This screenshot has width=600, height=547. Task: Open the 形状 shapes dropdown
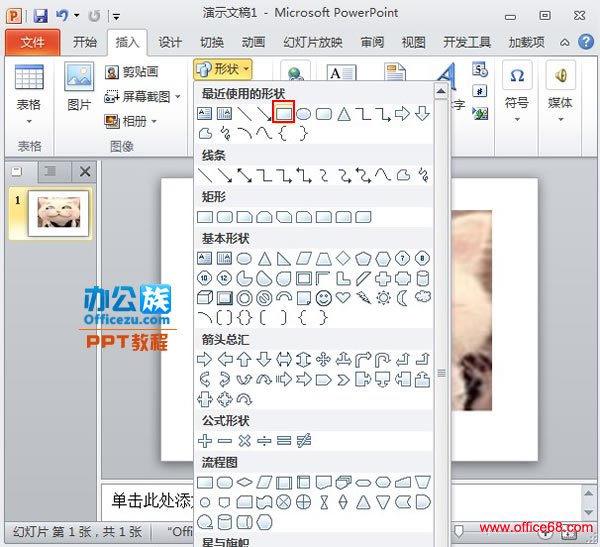click(223, 69)
